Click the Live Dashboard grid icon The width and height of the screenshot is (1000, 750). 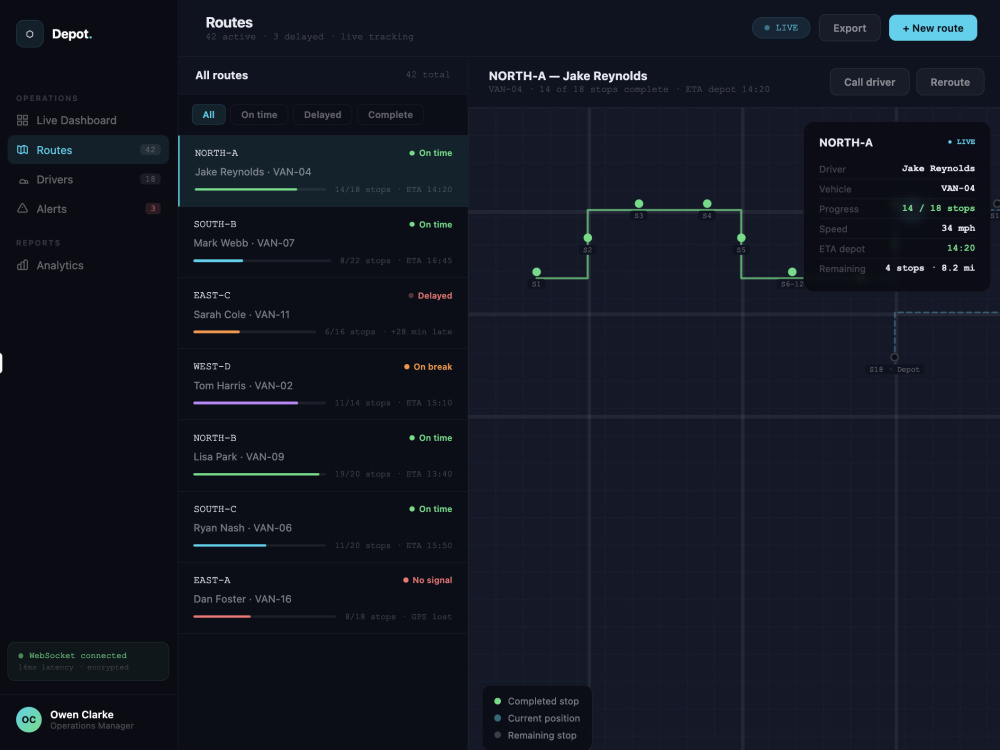tap(22, 120)
